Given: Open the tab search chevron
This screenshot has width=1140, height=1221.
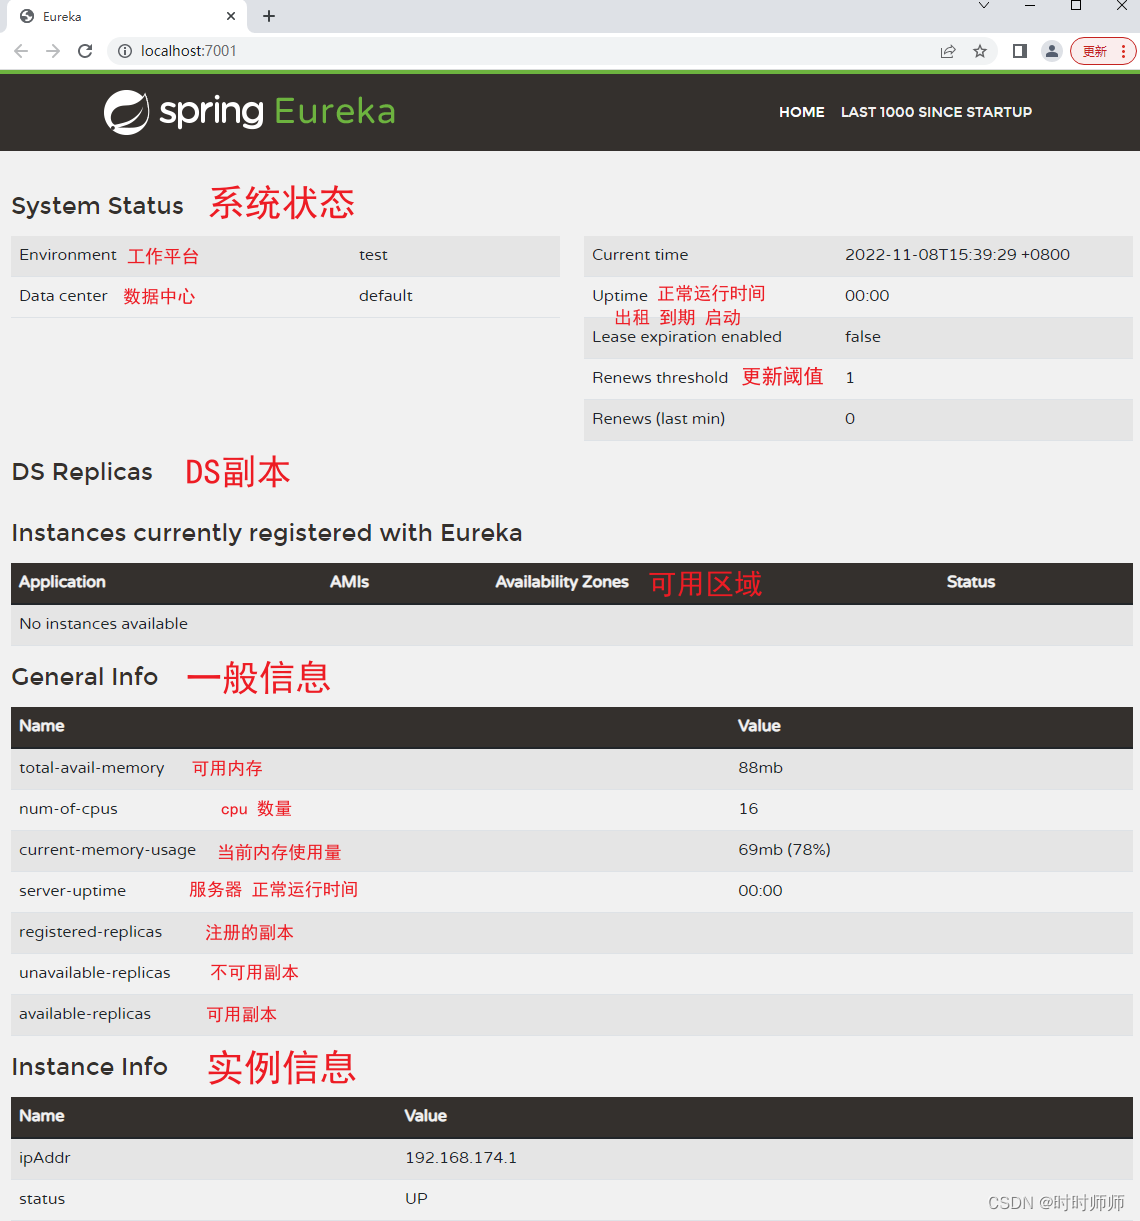Looking at the screenshot, I should coord(984,6).
